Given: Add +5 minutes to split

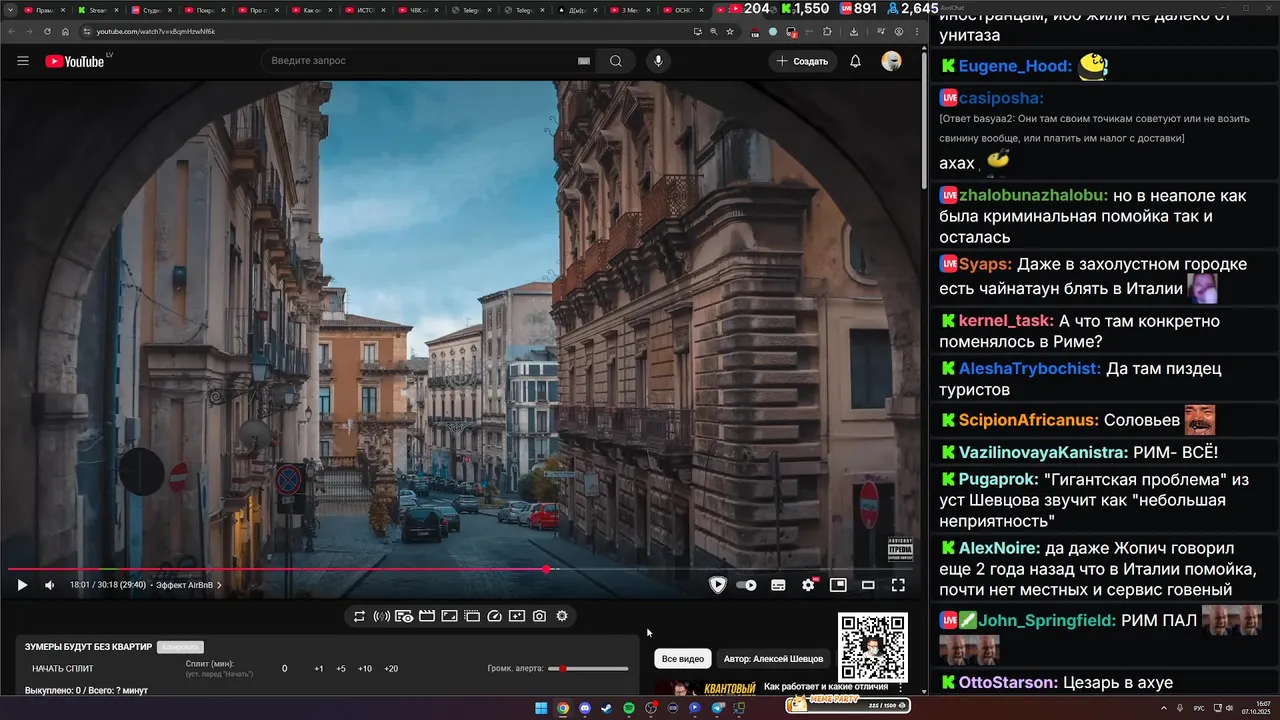Looking at the screenshot, I should (x=341, y=668).
